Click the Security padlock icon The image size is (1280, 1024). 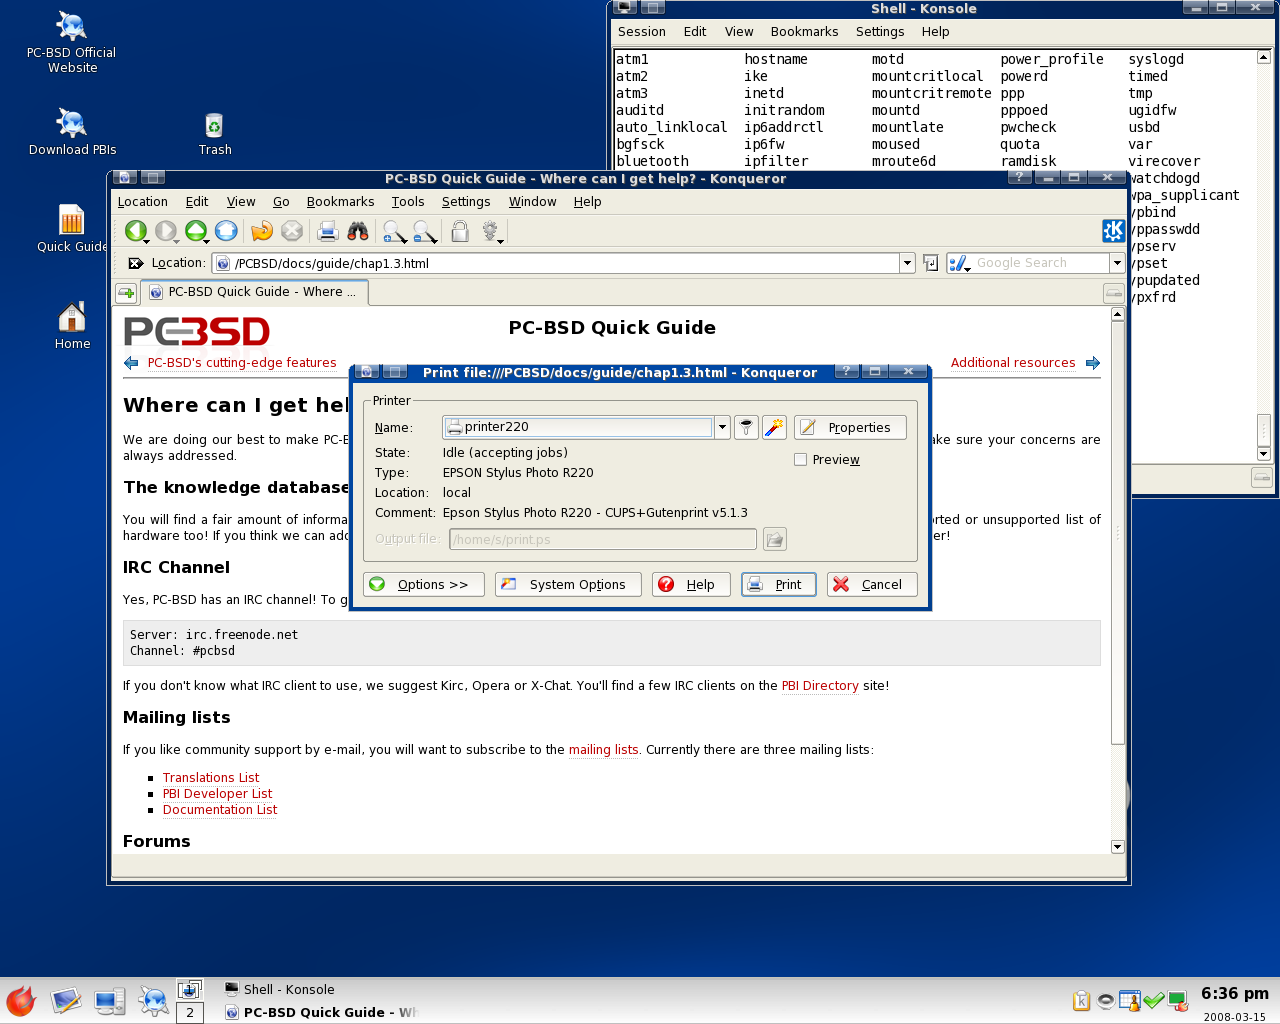coord(460,231)
